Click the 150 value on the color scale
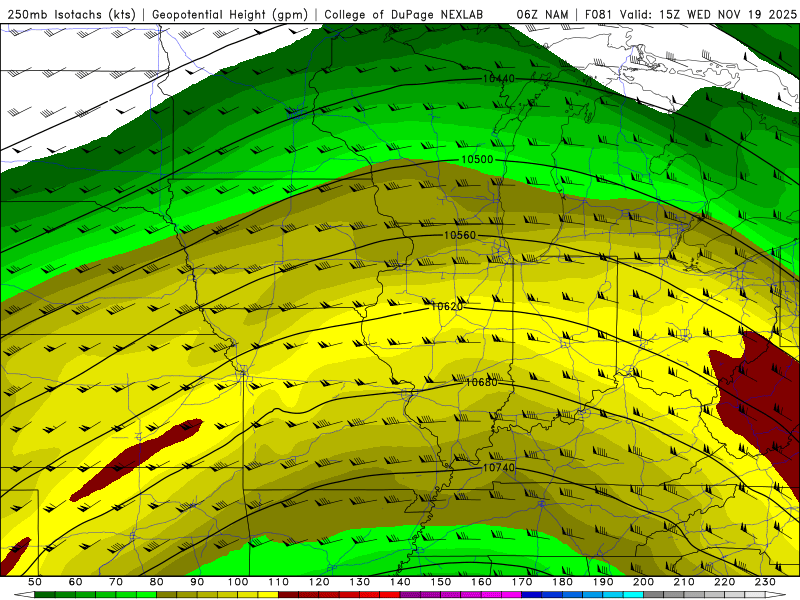Screen dimensions: 800x600 tap(441, 582)
